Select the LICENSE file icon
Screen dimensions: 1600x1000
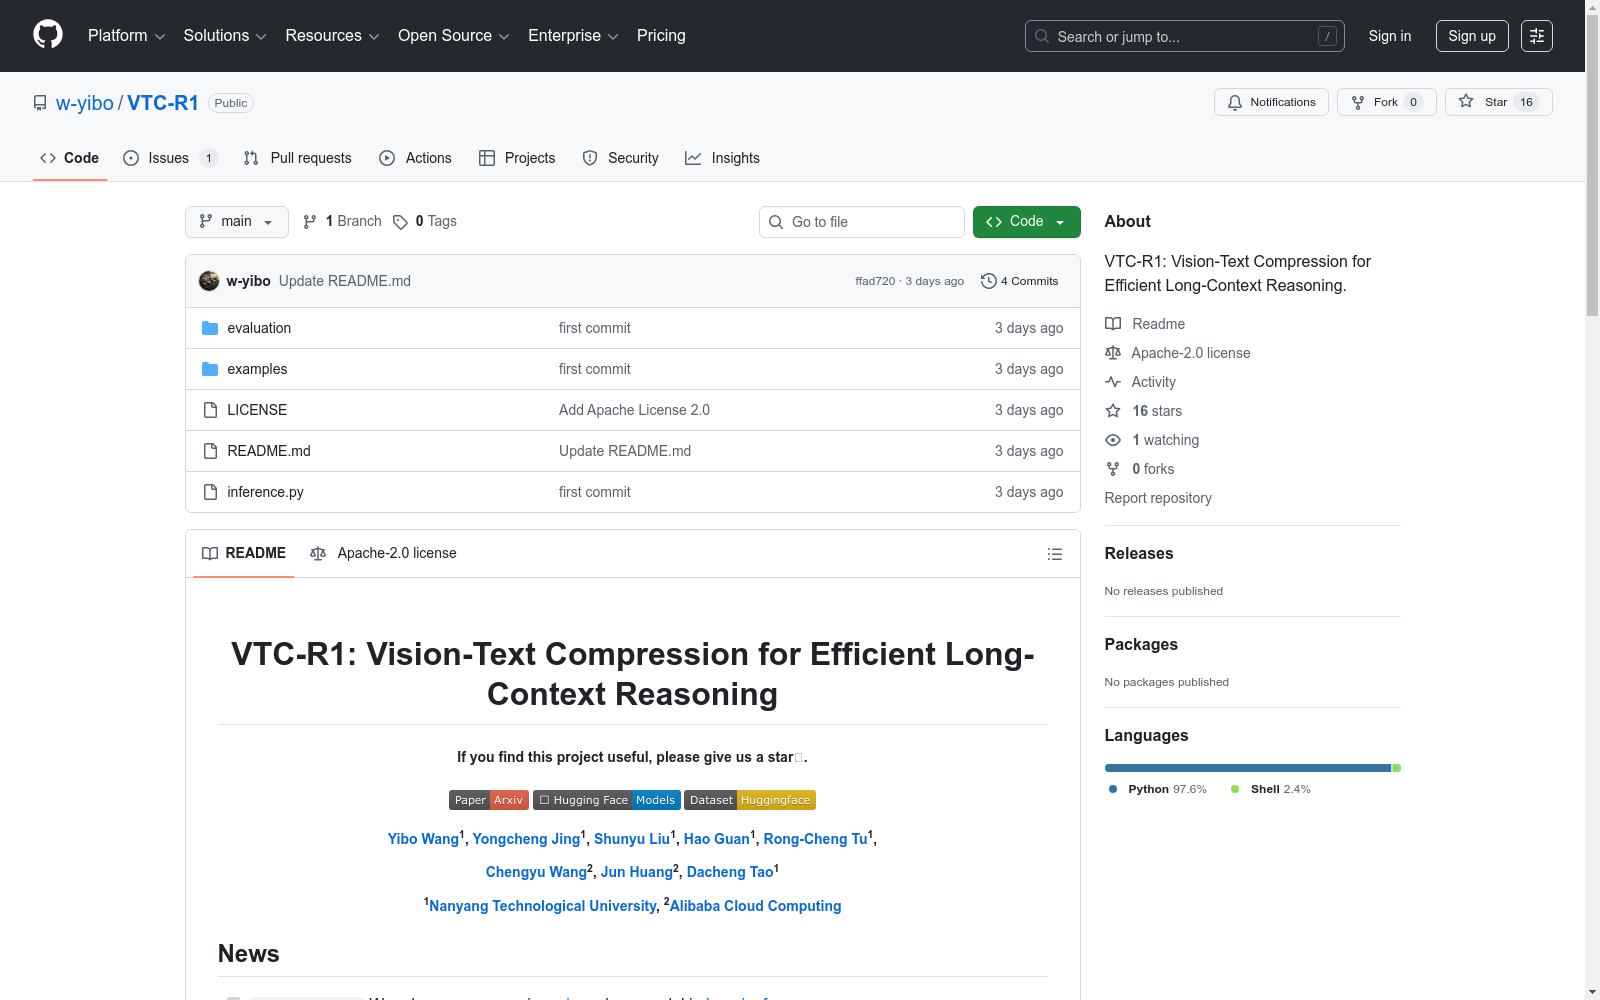pyautogui.click(x=210, y=410)
